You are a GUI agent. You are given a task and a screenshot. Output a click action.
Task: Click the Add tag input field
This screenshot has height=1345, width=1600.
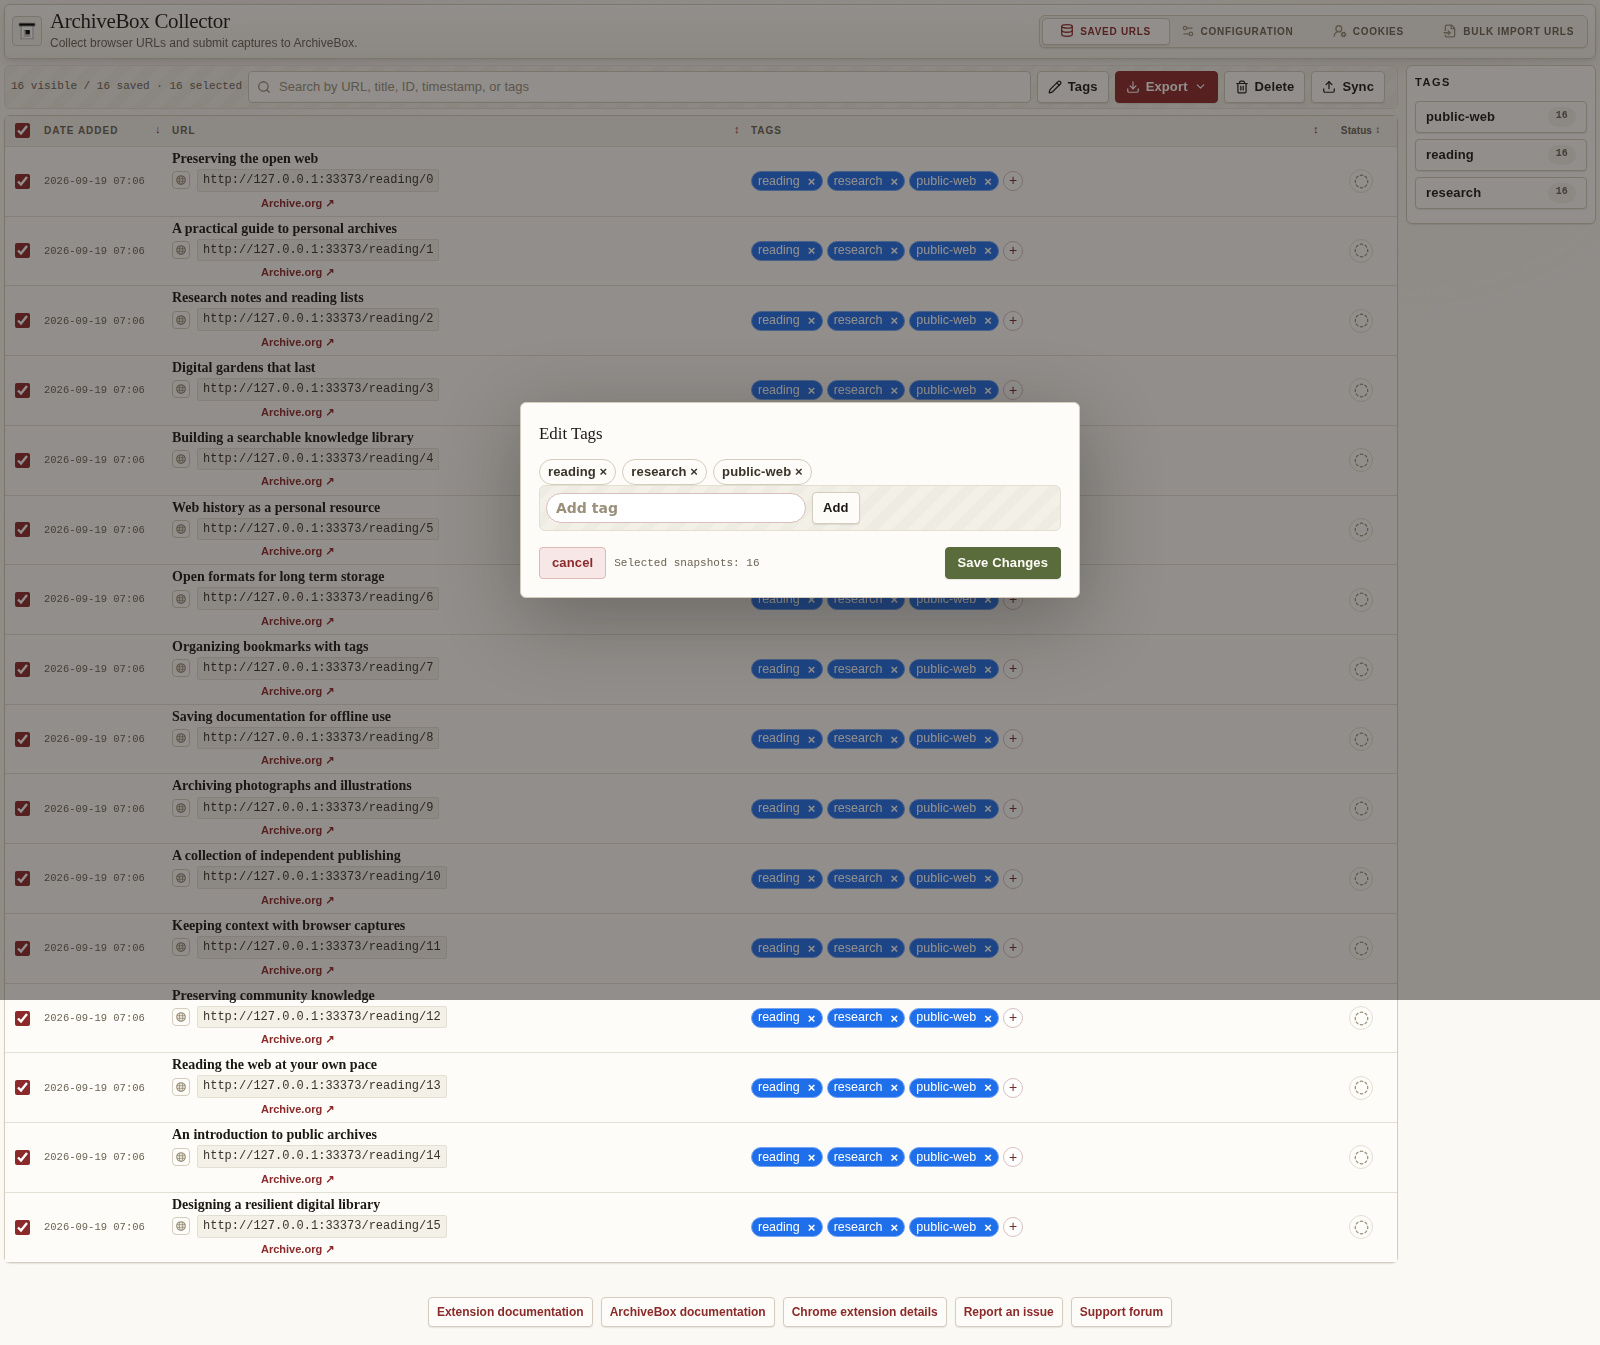(x=675, y=508)
